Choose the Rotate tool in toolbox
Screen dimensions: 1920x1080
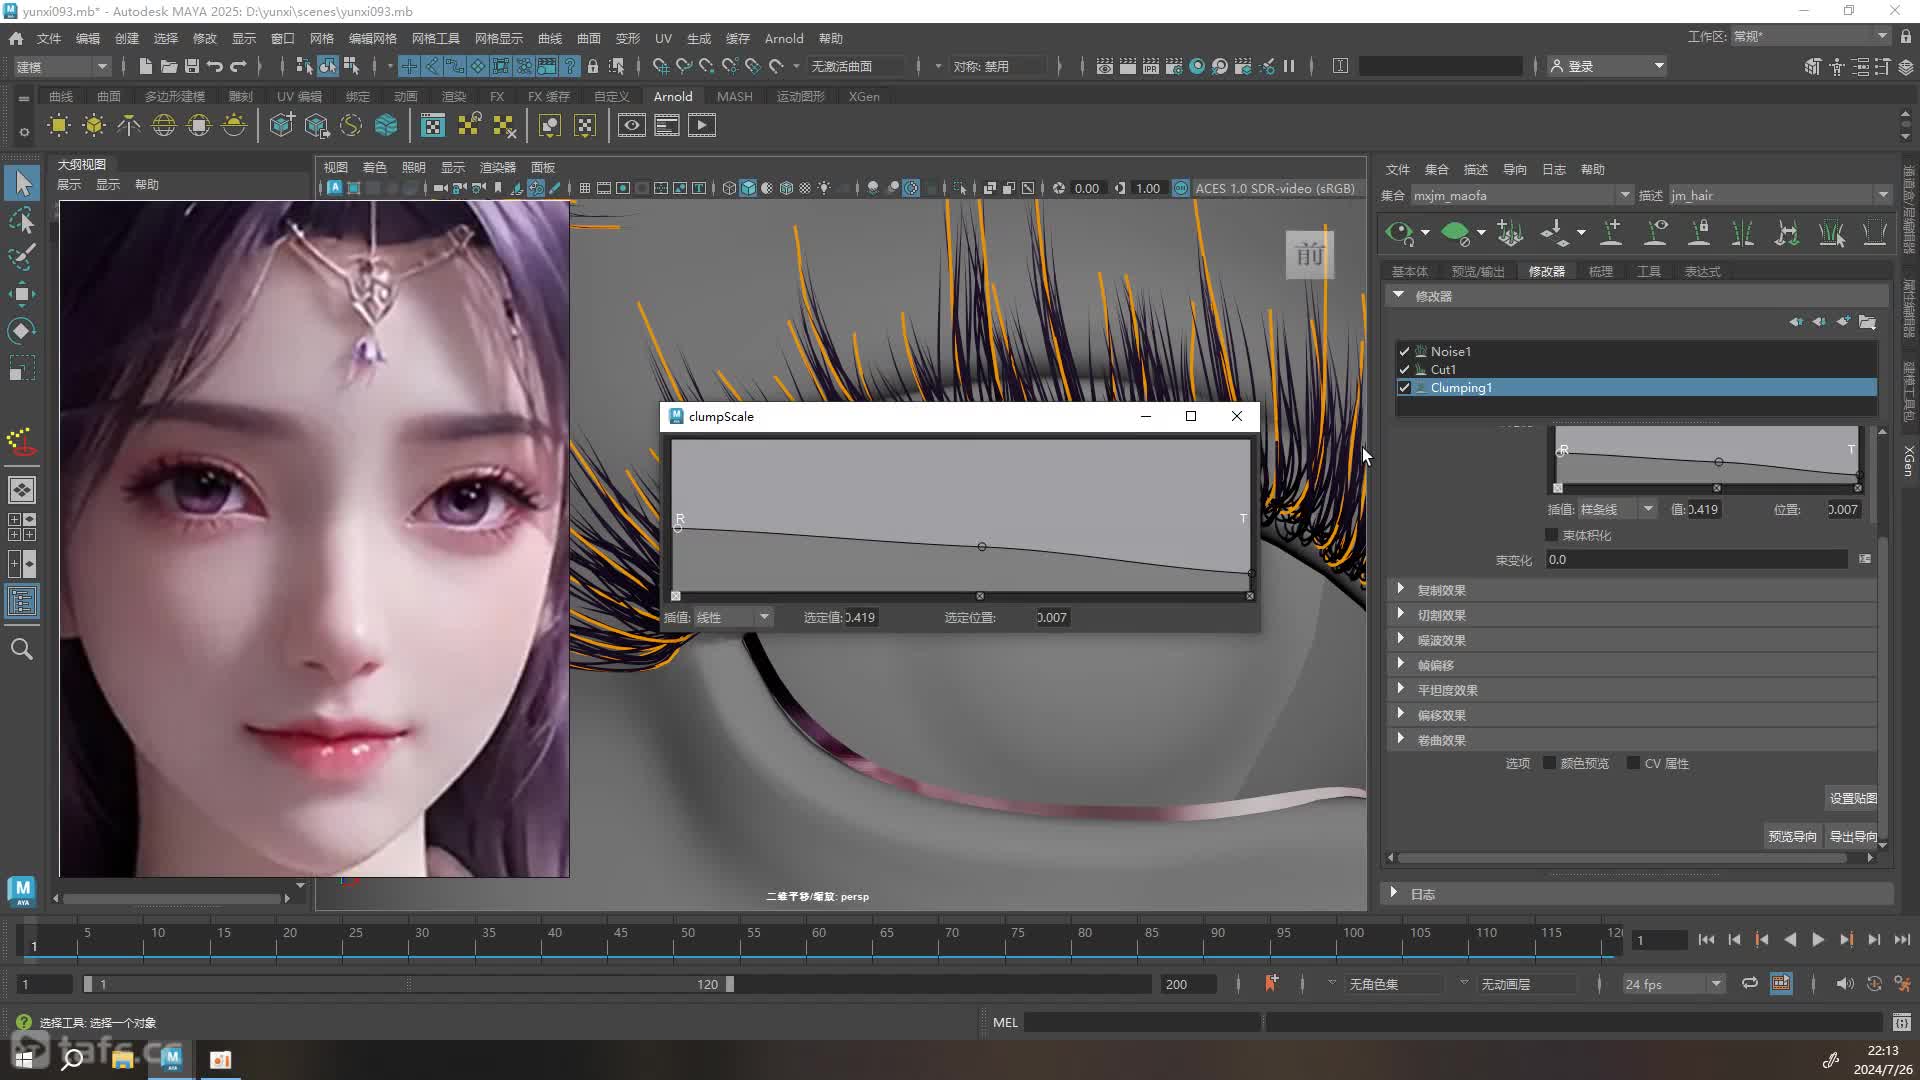tap(22, 331)
